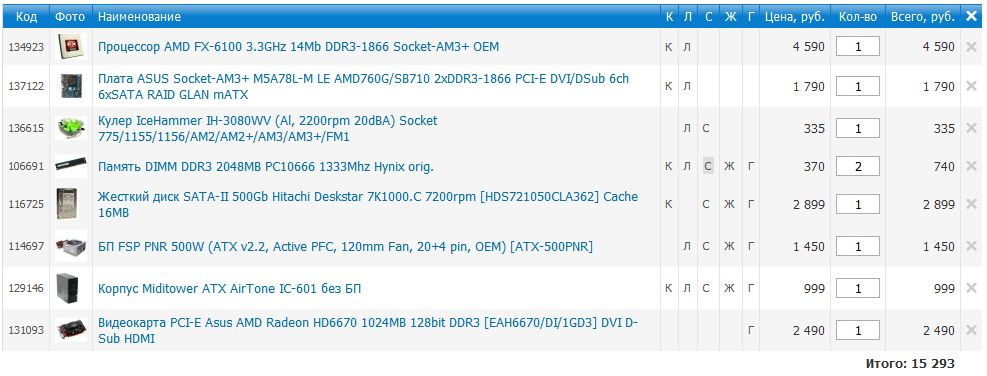Viewport: 987px width, 376px height.
Task: Open the IceHammer cooler photo
Action: click(69, 128)
